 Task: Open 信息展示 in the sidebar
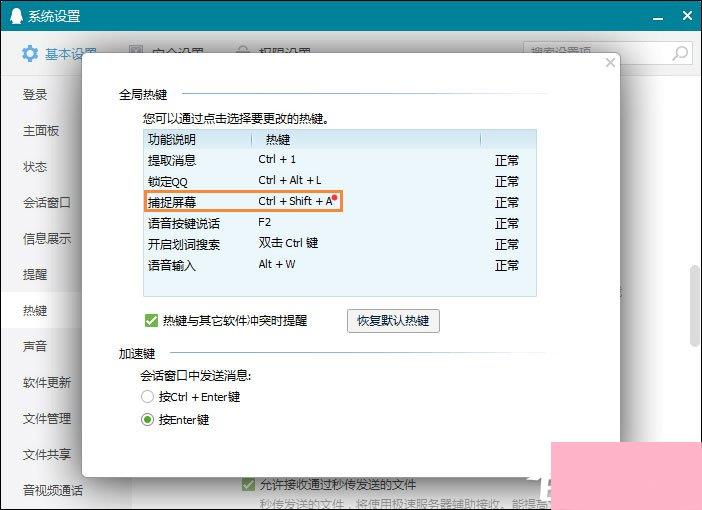tap(47, 238)
